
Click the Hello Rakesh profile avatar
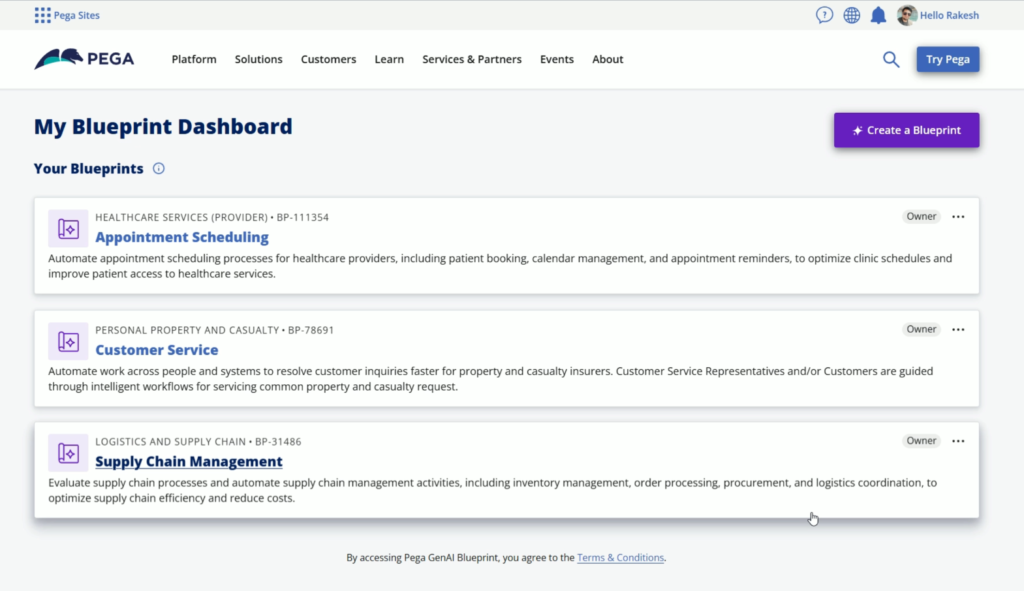point(906,15)
